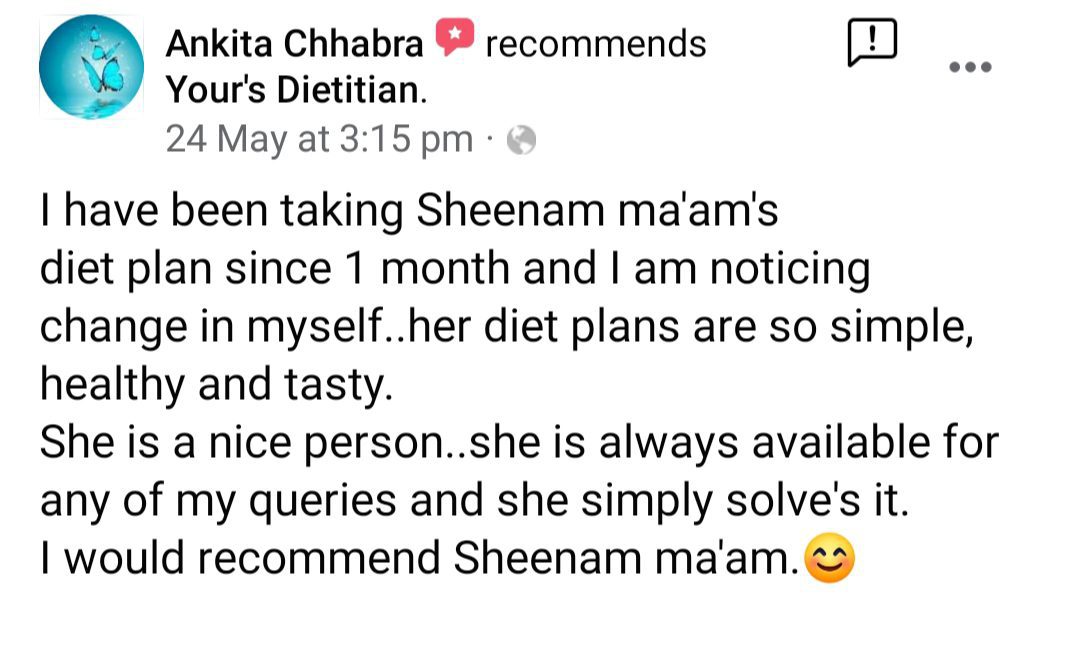
Task: Click the smiling face emoji
Action: click(x=830, y=558)
